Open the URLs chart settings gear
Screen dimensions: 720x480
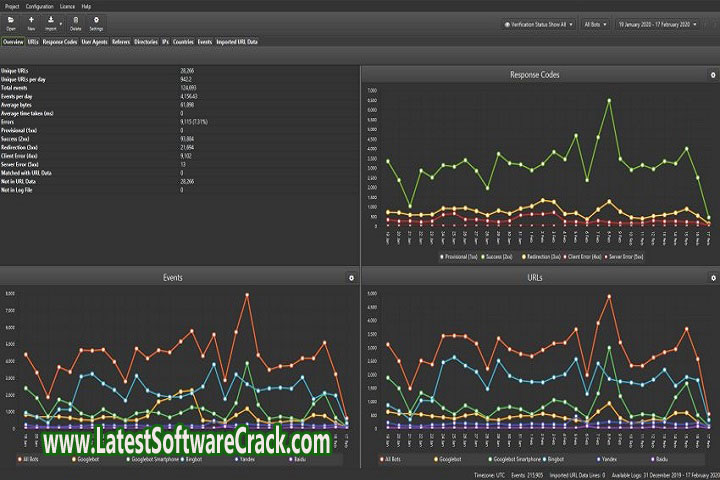click(709, 277)
